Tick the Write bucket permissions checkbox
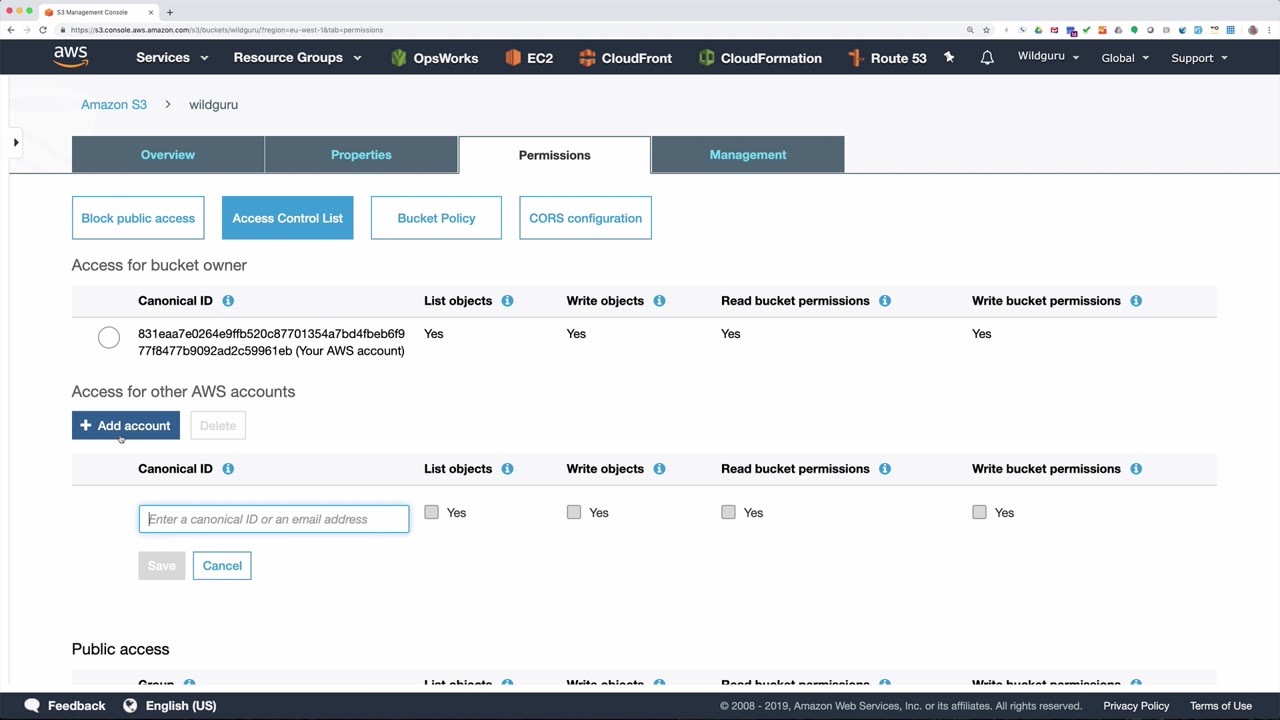Screen dimensions: 1280x720 tap(979, 512)
